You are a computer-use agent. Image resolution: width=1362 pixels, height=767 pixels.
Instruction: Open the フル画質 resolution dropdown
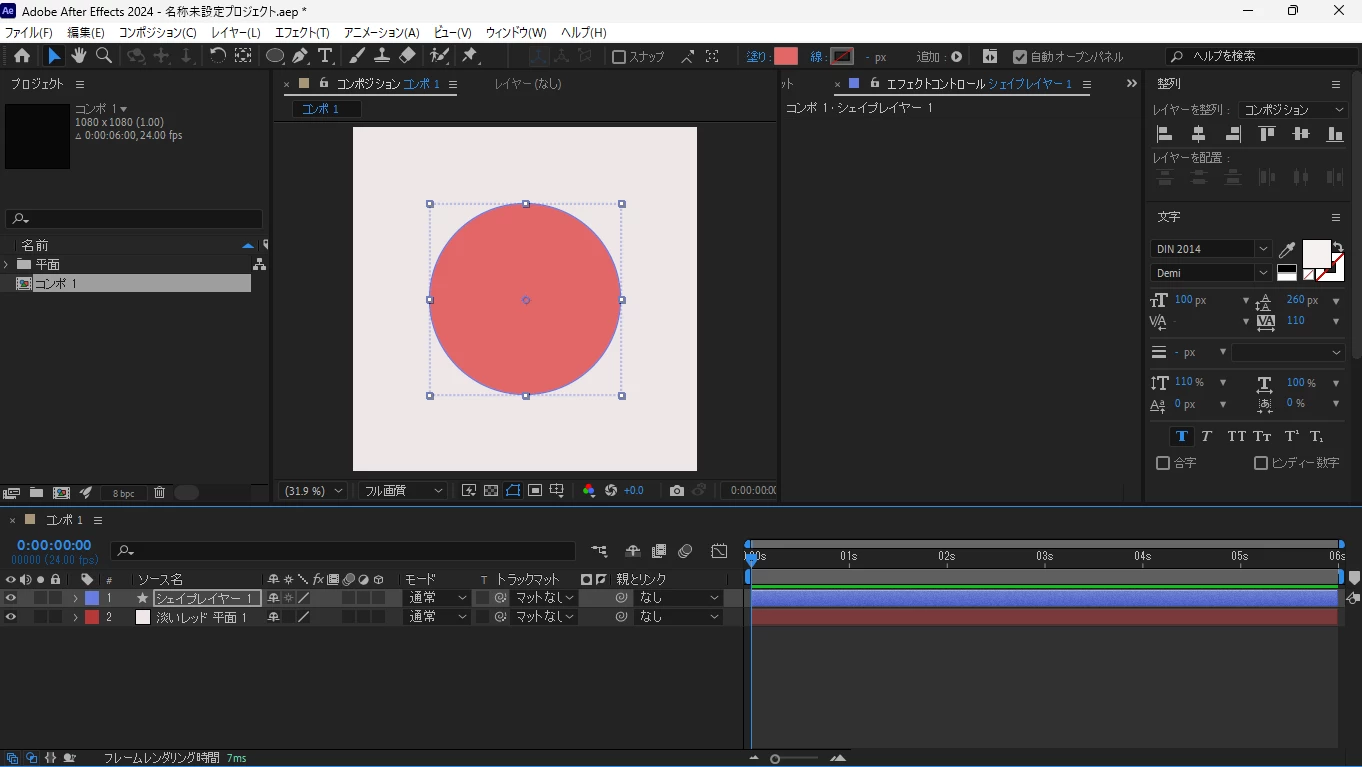click(402, 491)
